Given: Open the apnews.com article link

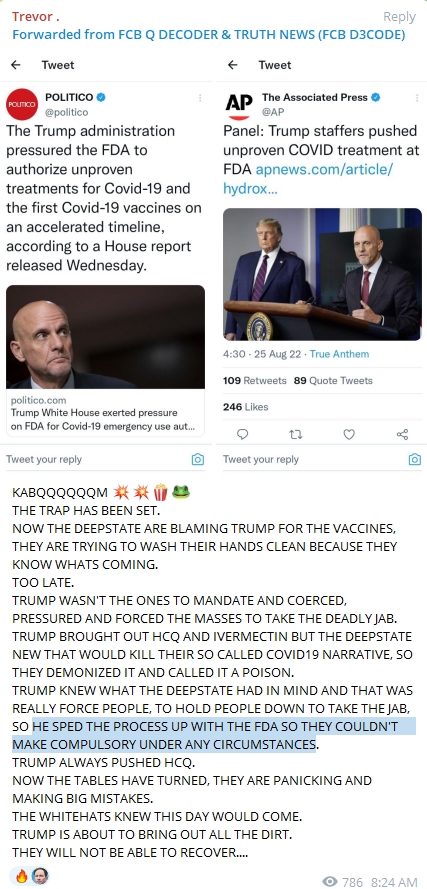Looking at the screenshot, I should (x=307, y=179).
